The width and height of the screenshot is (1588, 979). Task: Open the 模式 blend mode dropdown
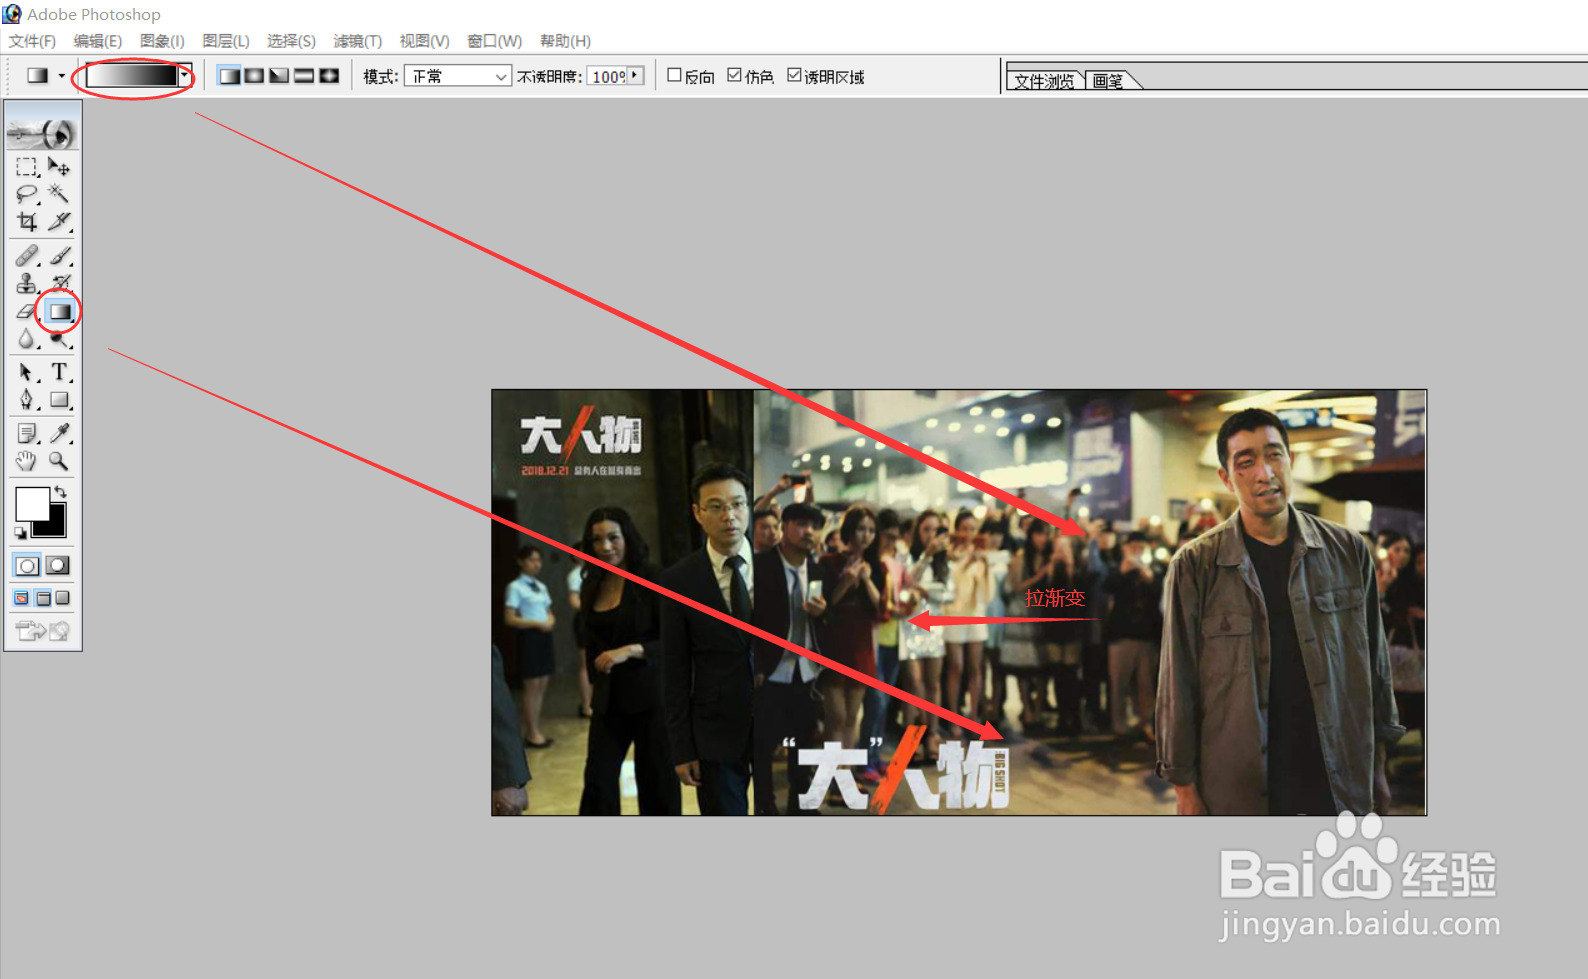(458, 76)
